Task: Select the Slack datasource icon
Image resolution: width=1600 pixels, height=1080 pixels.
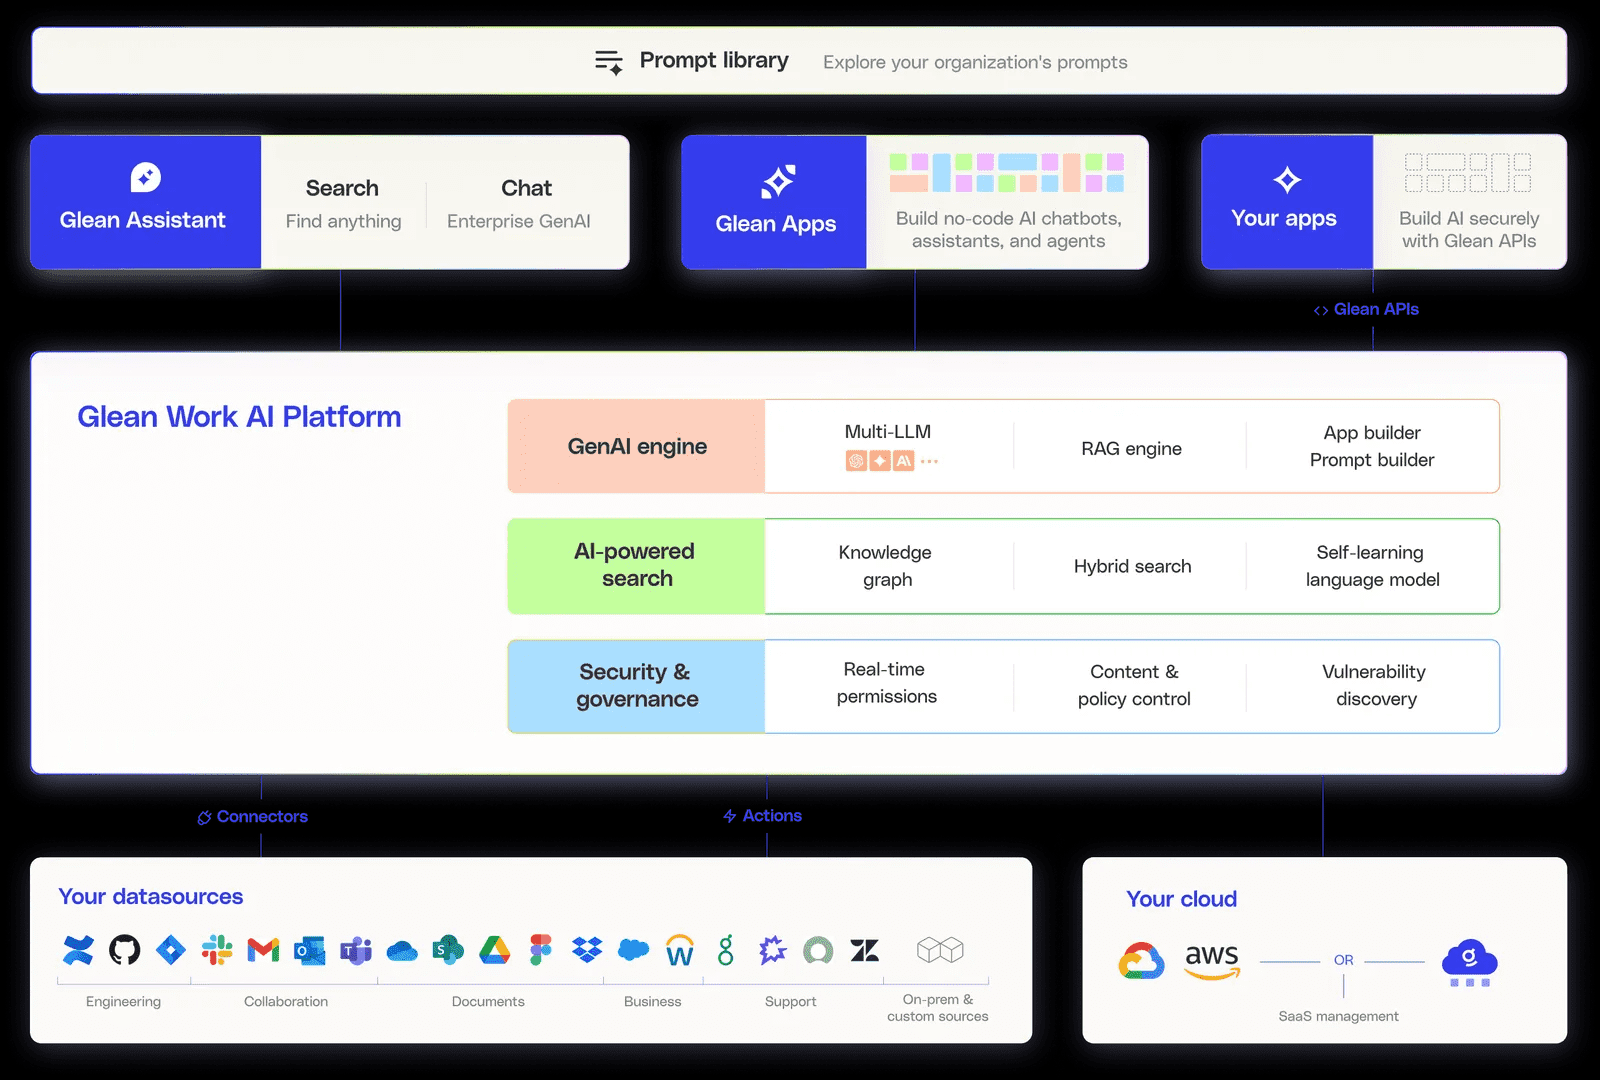Action: point(217,950)
